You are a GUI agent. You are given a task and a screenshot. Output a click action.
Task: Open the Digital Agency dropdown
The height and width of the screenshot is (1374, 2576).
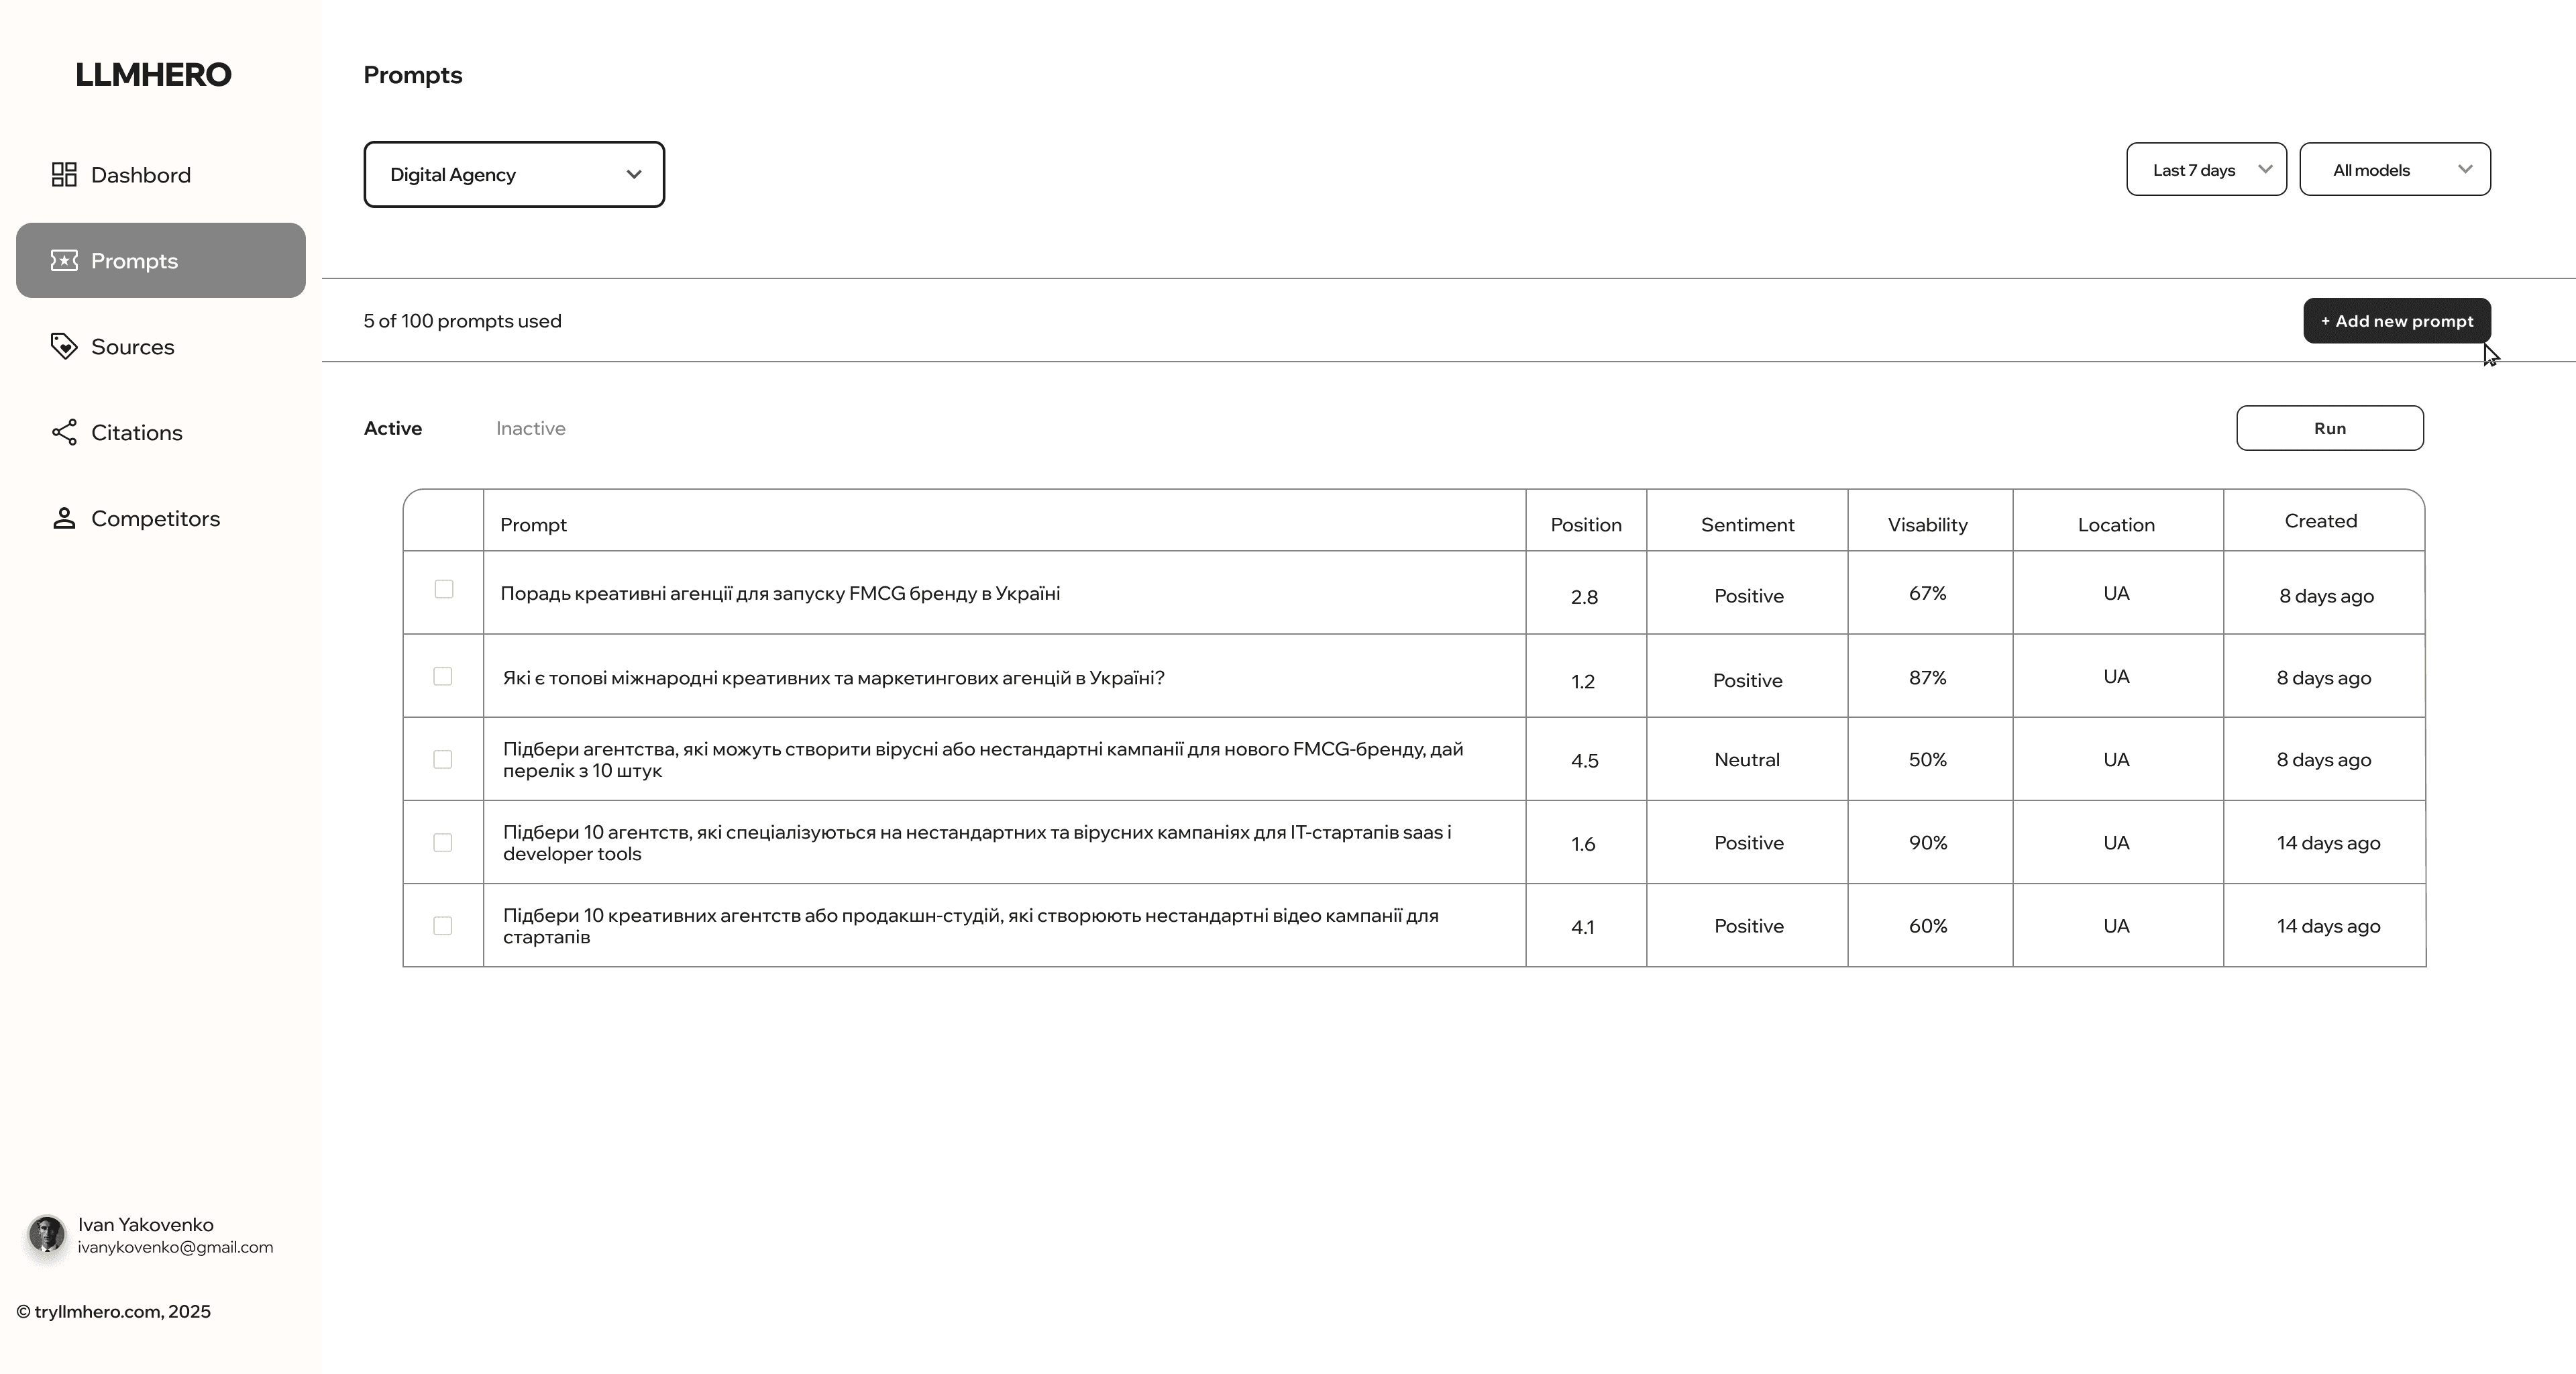(x=514, y=175)
